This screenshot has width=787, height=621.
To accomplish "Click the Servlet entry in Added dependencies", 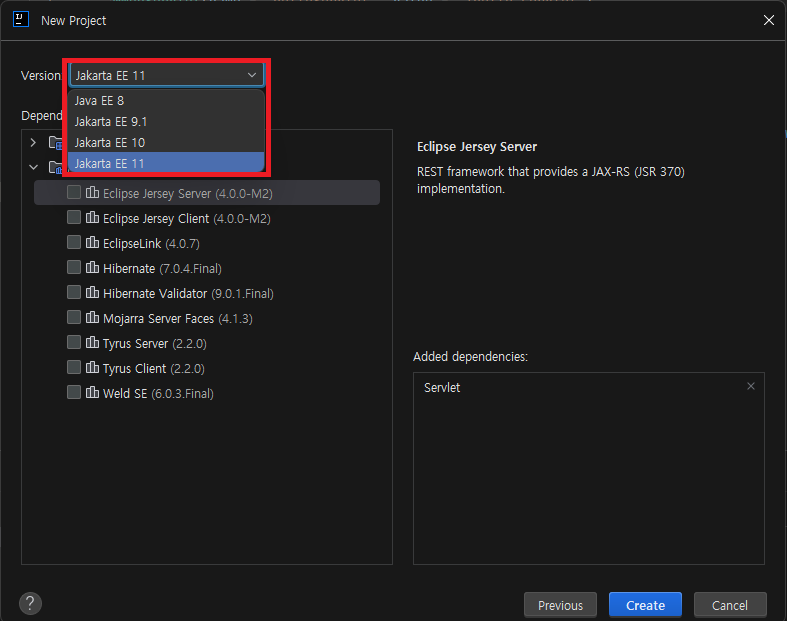I will [442, 388].
